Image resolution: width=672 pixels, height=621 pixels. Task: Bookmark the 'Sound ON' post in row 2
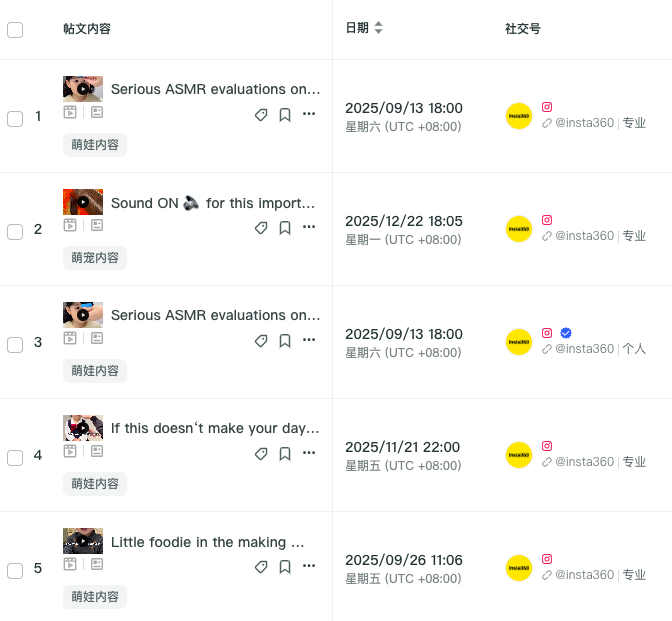[285, 228]
